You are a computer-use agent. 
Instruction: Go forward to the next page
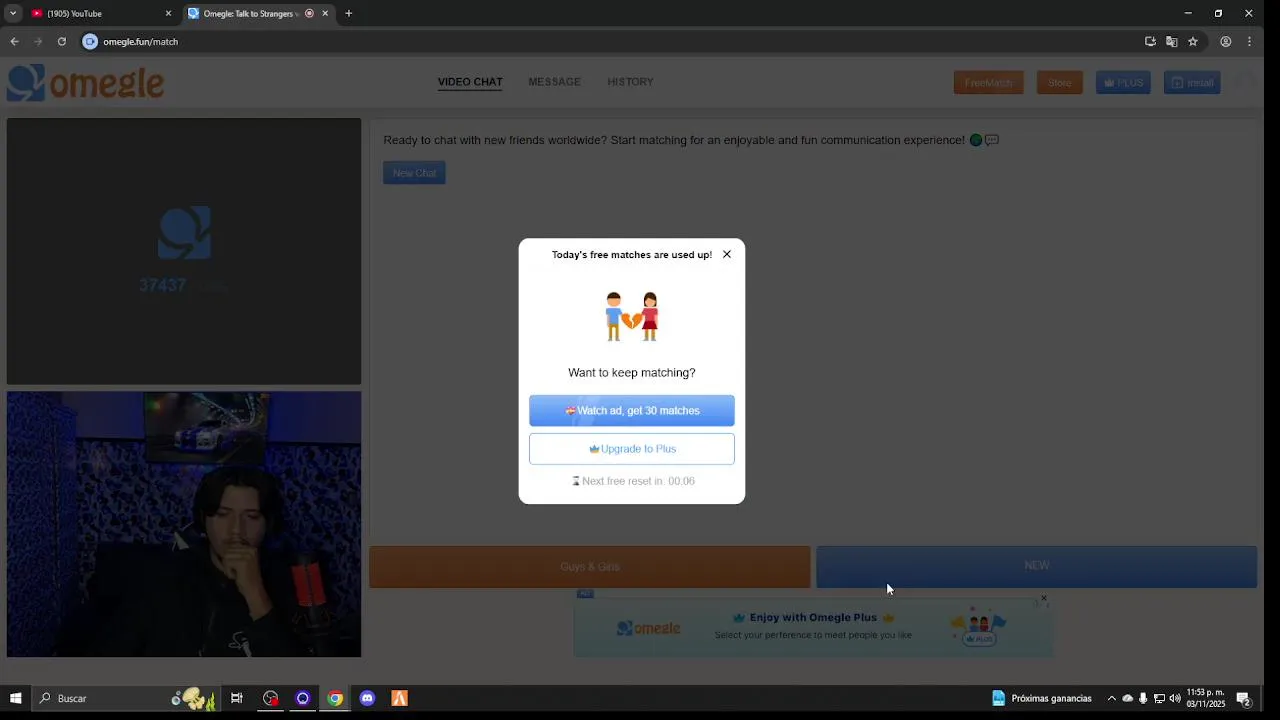[38, 42]
